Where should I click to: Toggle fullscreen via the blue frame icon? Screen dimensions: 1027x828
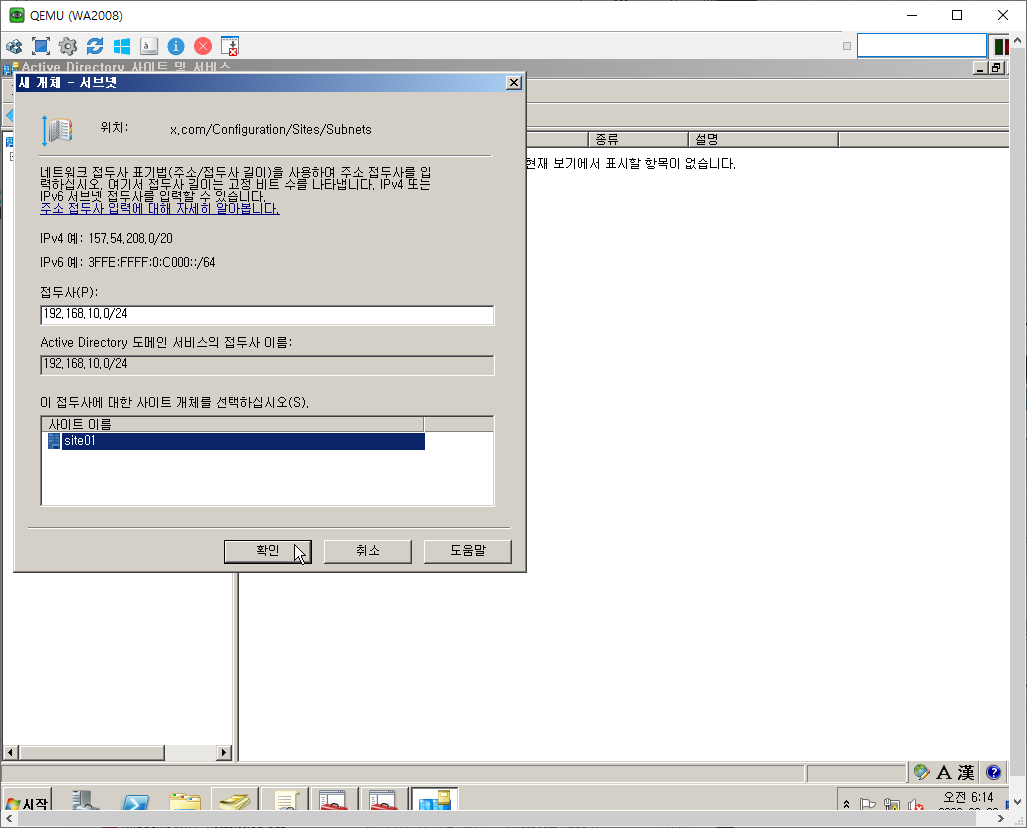(x=41, y=47)
